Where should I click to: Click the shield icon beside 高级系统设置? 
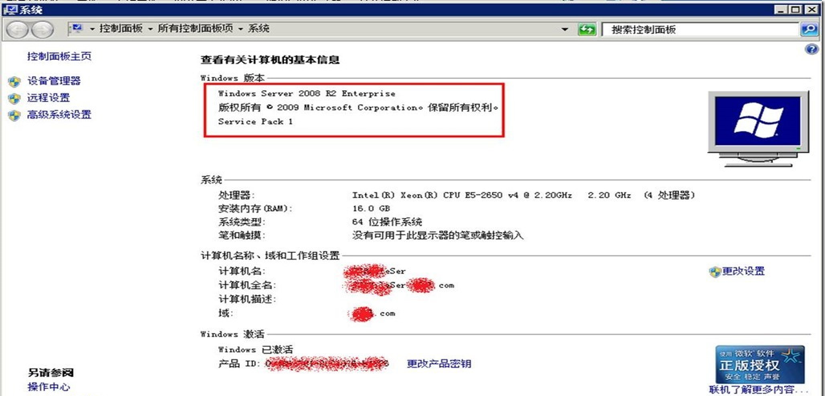(x=14, y=115)
